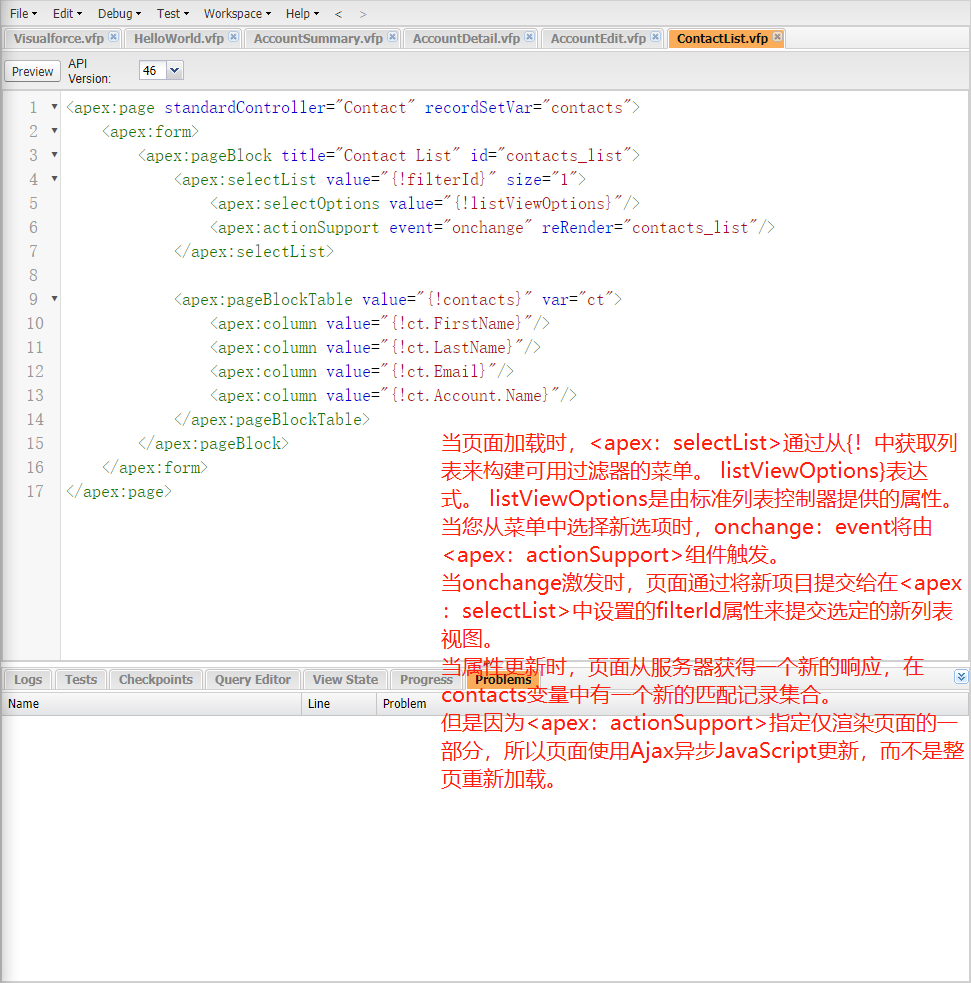Go forward with the right arrow
The height and width of the screenshot is (983, 971).
(x=362, y=14)
